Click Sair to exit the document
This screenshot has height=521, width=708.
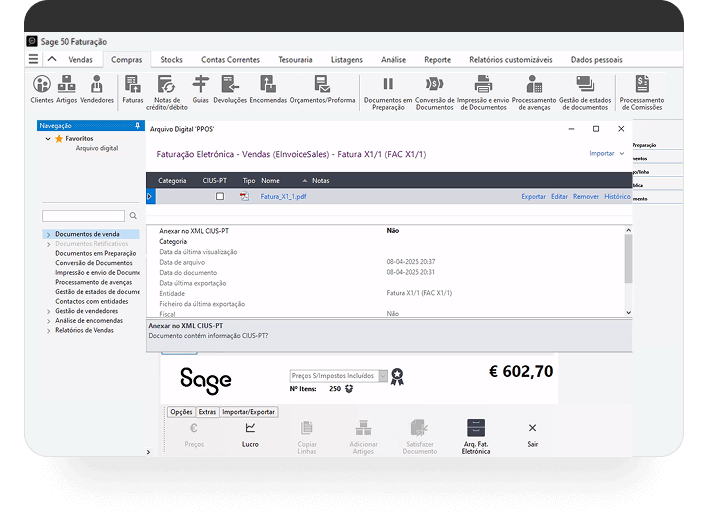pyautogui.click(x=532, y=433)
